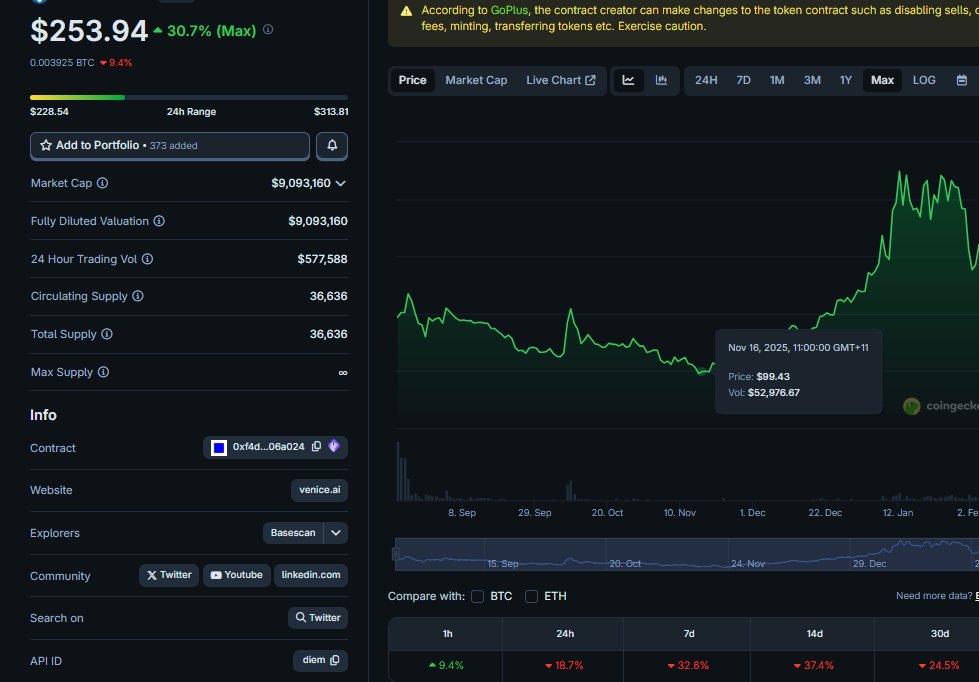
Task: Click the $253.94 price value
Action: (x=89, y=31)
